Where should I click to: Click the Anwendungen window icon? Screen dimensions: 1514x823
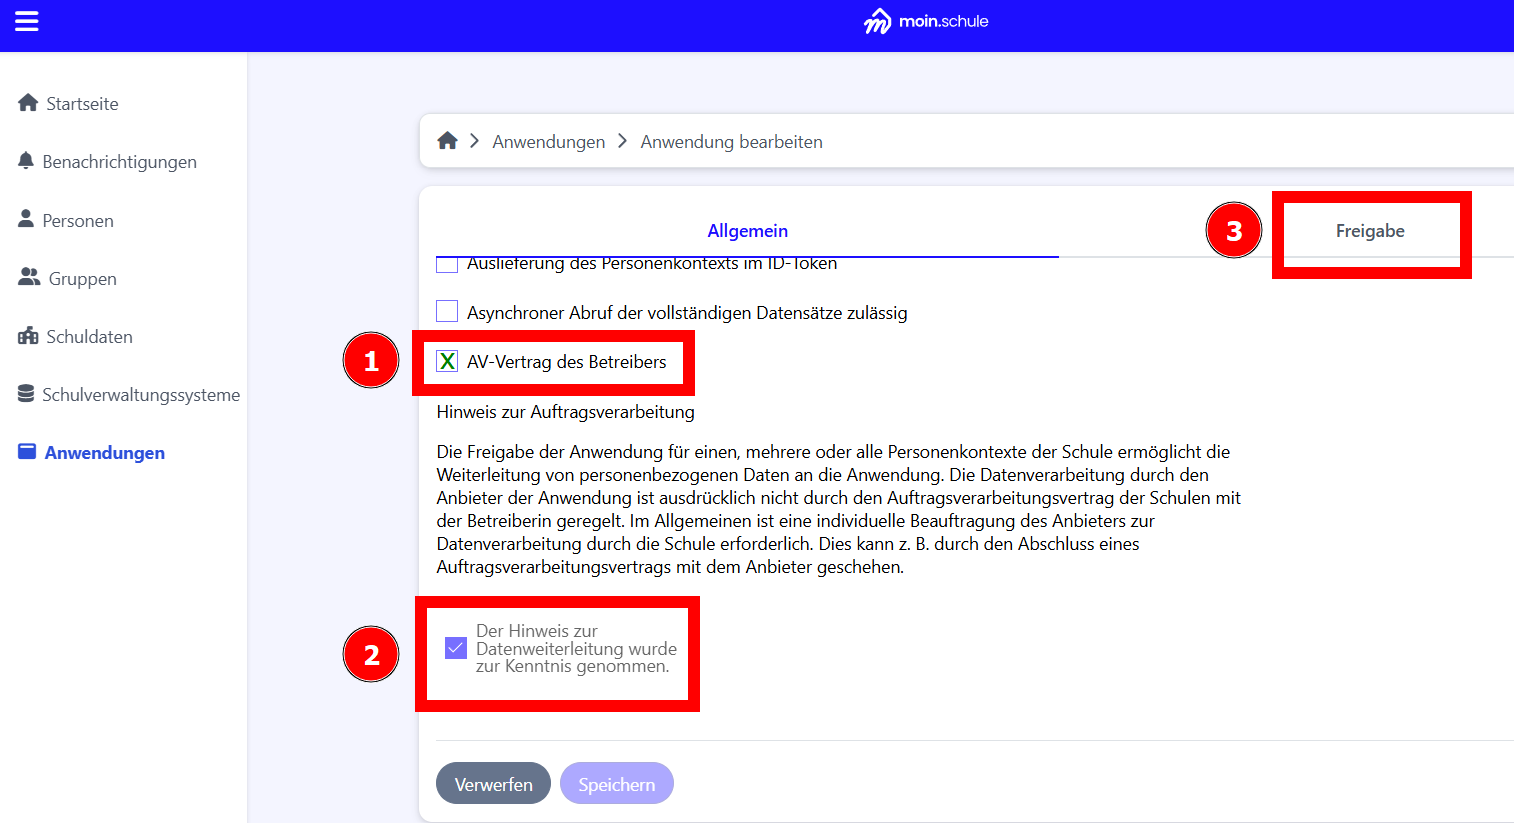click(27, 452)
